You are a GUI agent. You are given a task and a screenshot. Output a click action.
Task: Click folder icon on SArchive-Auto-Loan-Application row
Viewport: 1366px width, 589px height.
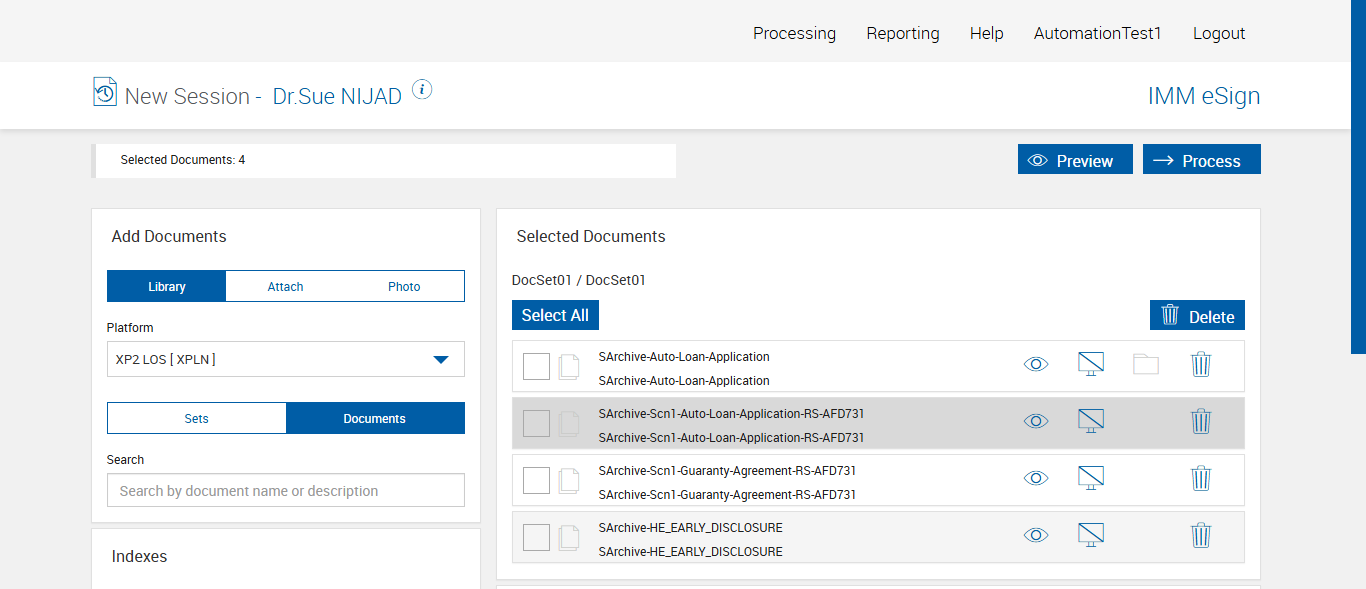[x=1146, y=365]
